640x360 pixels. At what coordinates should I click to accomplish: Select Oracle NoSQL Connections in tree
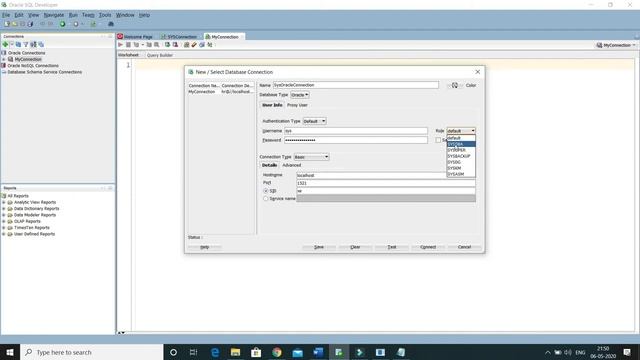[x=33, y=66]
